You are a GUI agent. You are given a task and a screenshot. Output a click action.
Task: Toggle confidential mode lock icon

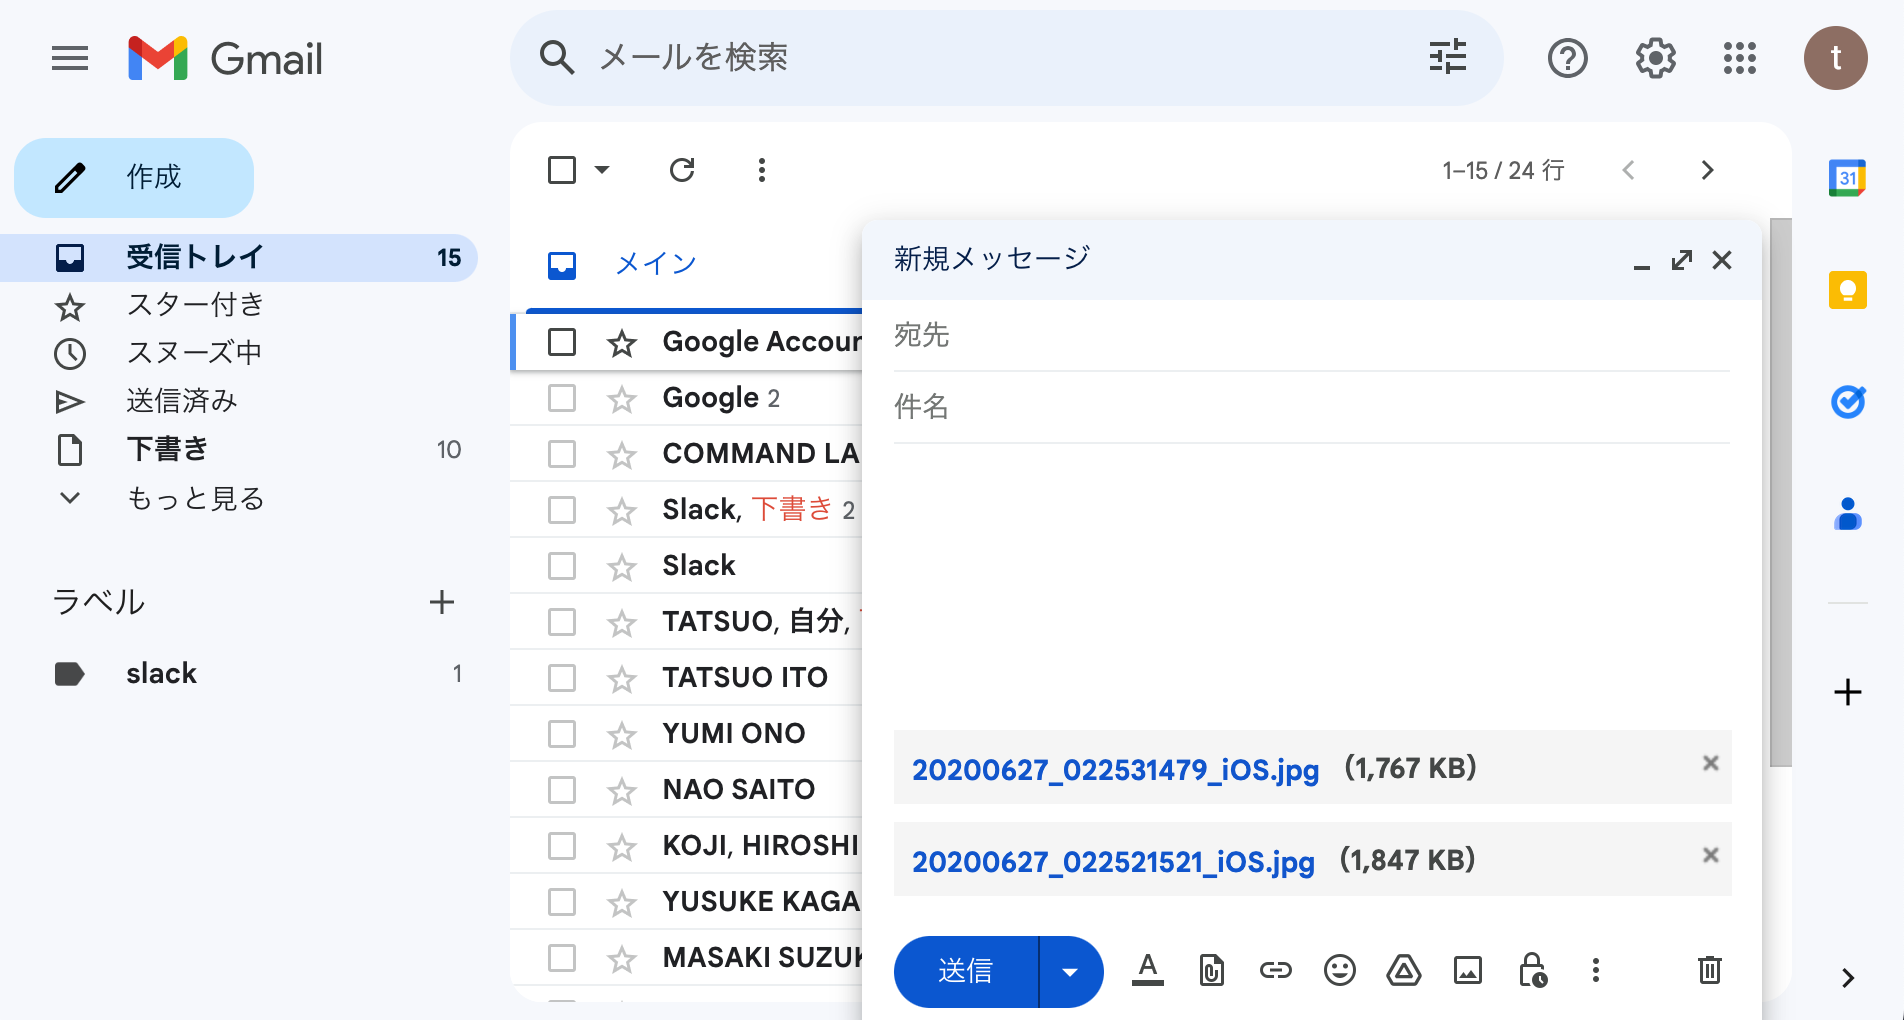click(x=1532, y=970)
